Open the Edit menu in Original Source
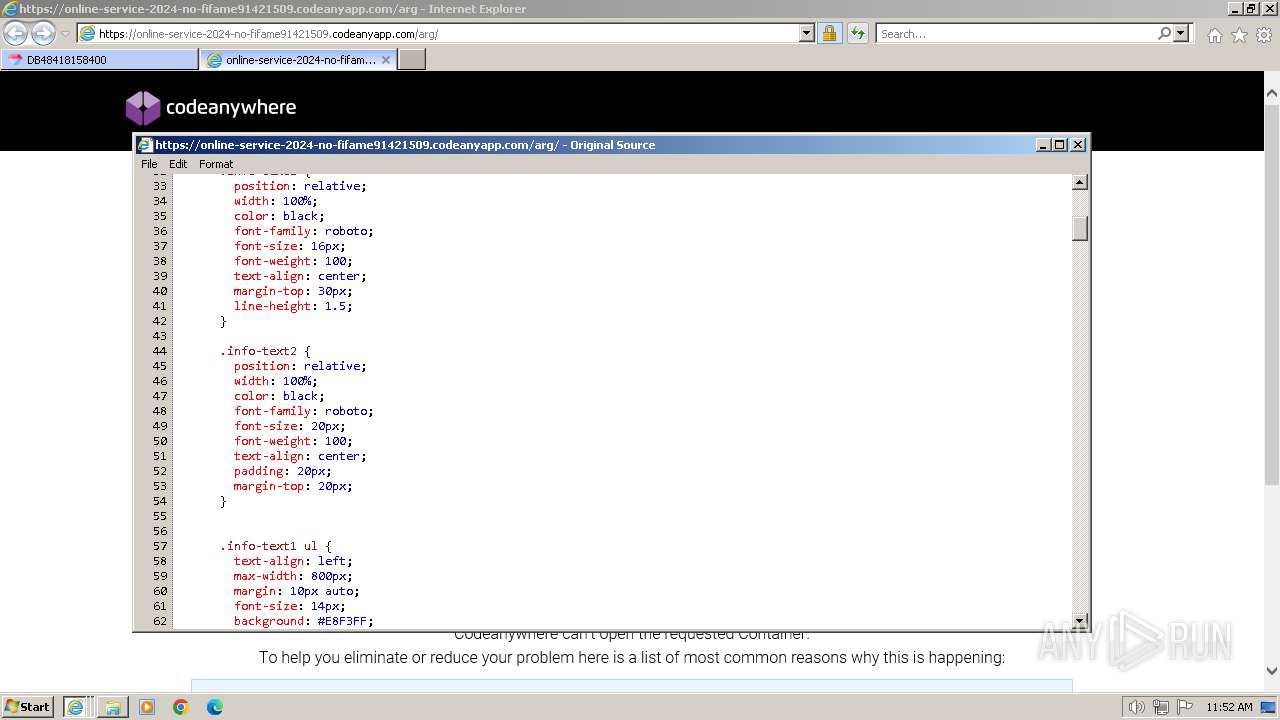 pyautogui.click(x=178, y=164)
